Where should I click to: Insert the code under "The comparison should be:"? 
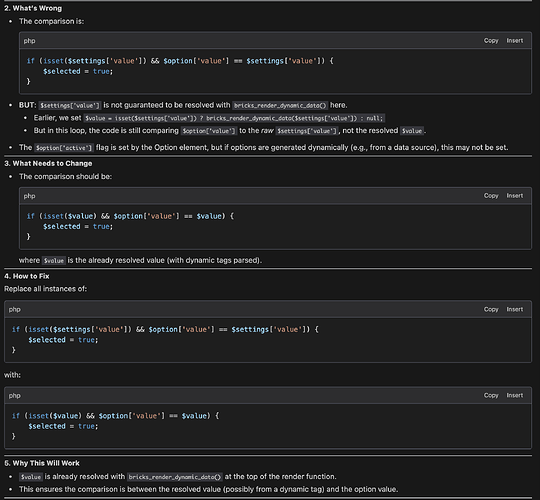click(515, 196)
